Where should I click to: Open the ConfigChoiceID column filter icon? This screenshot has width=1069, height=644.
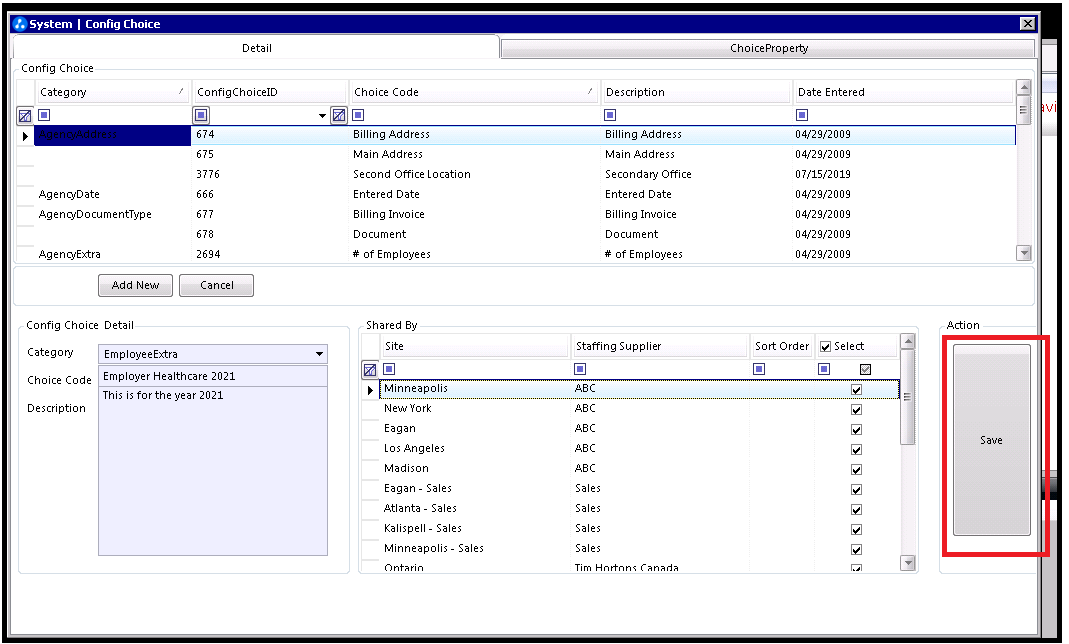pyautogui.click(x=201, y=115)
